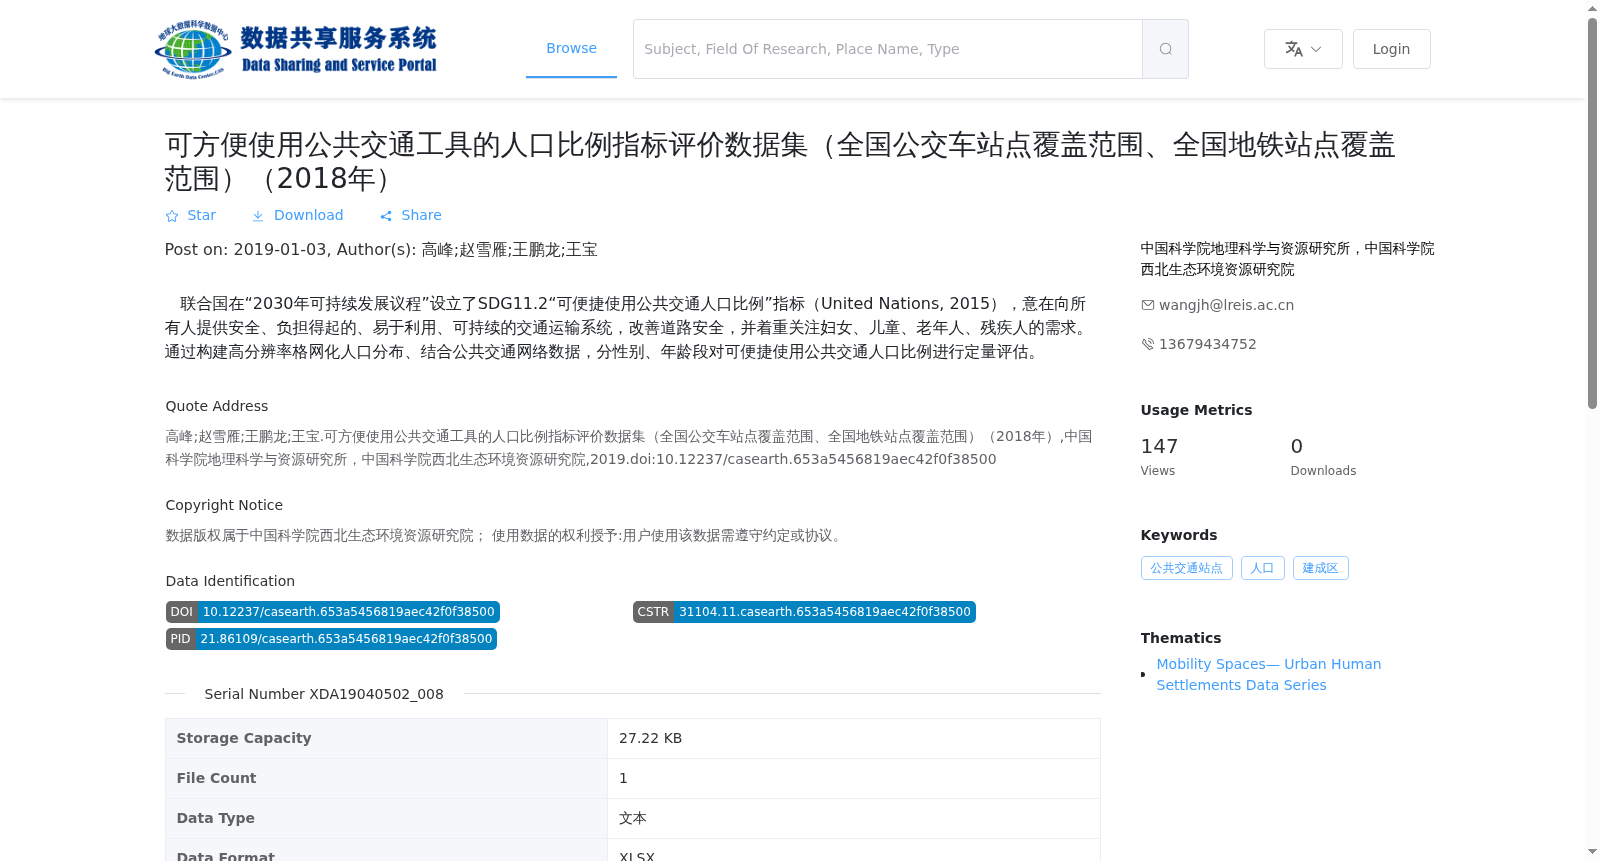Click the Thematics heading
Image resolution: width=1600 pixels, height=861 pixels.
(x=1181, y=638)
